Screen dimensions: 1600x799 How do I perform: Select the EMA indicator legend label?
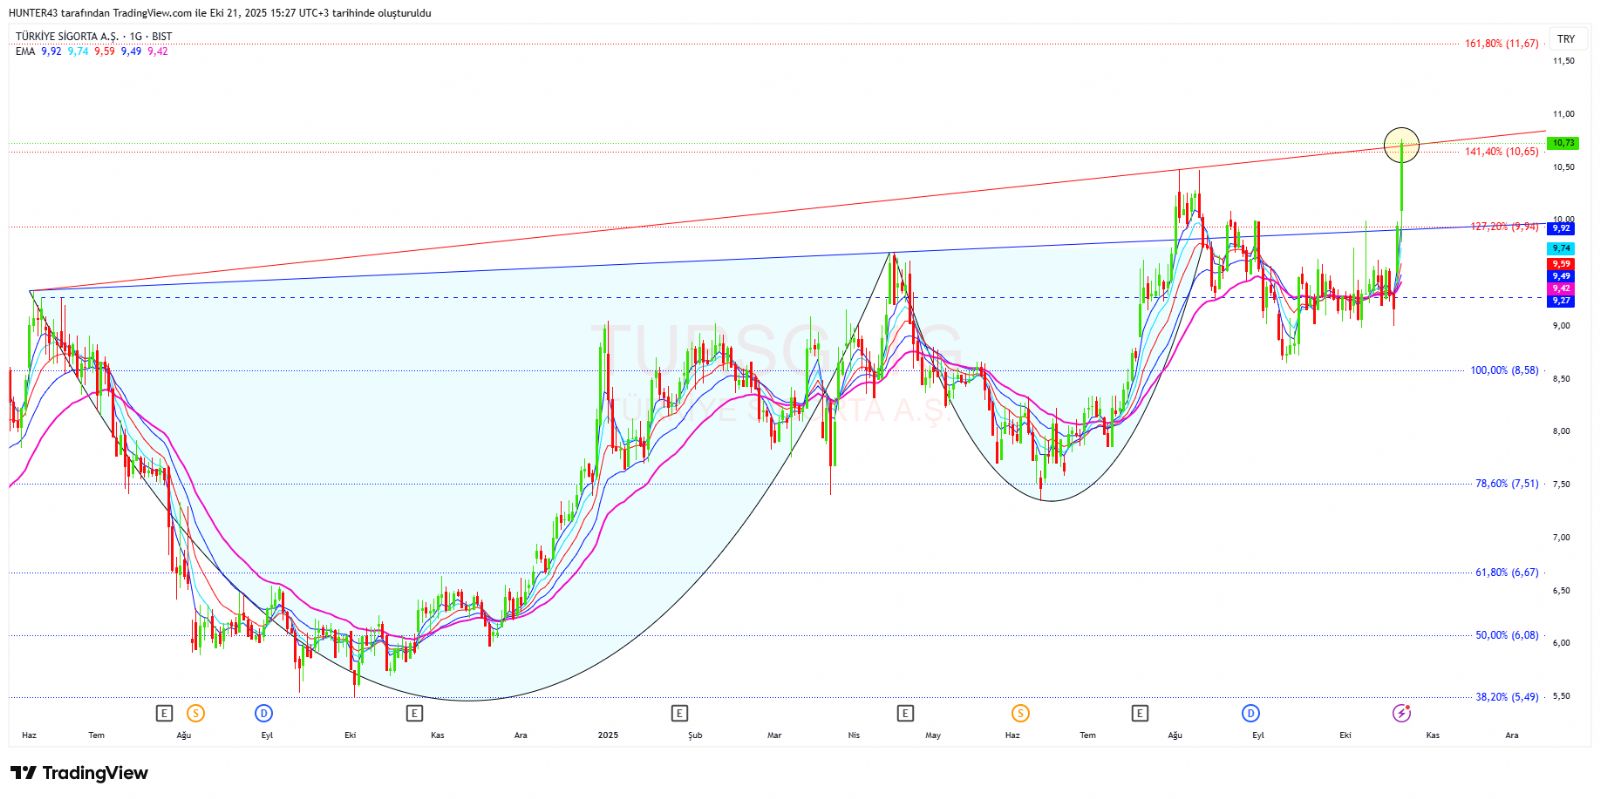click(25, 51)
